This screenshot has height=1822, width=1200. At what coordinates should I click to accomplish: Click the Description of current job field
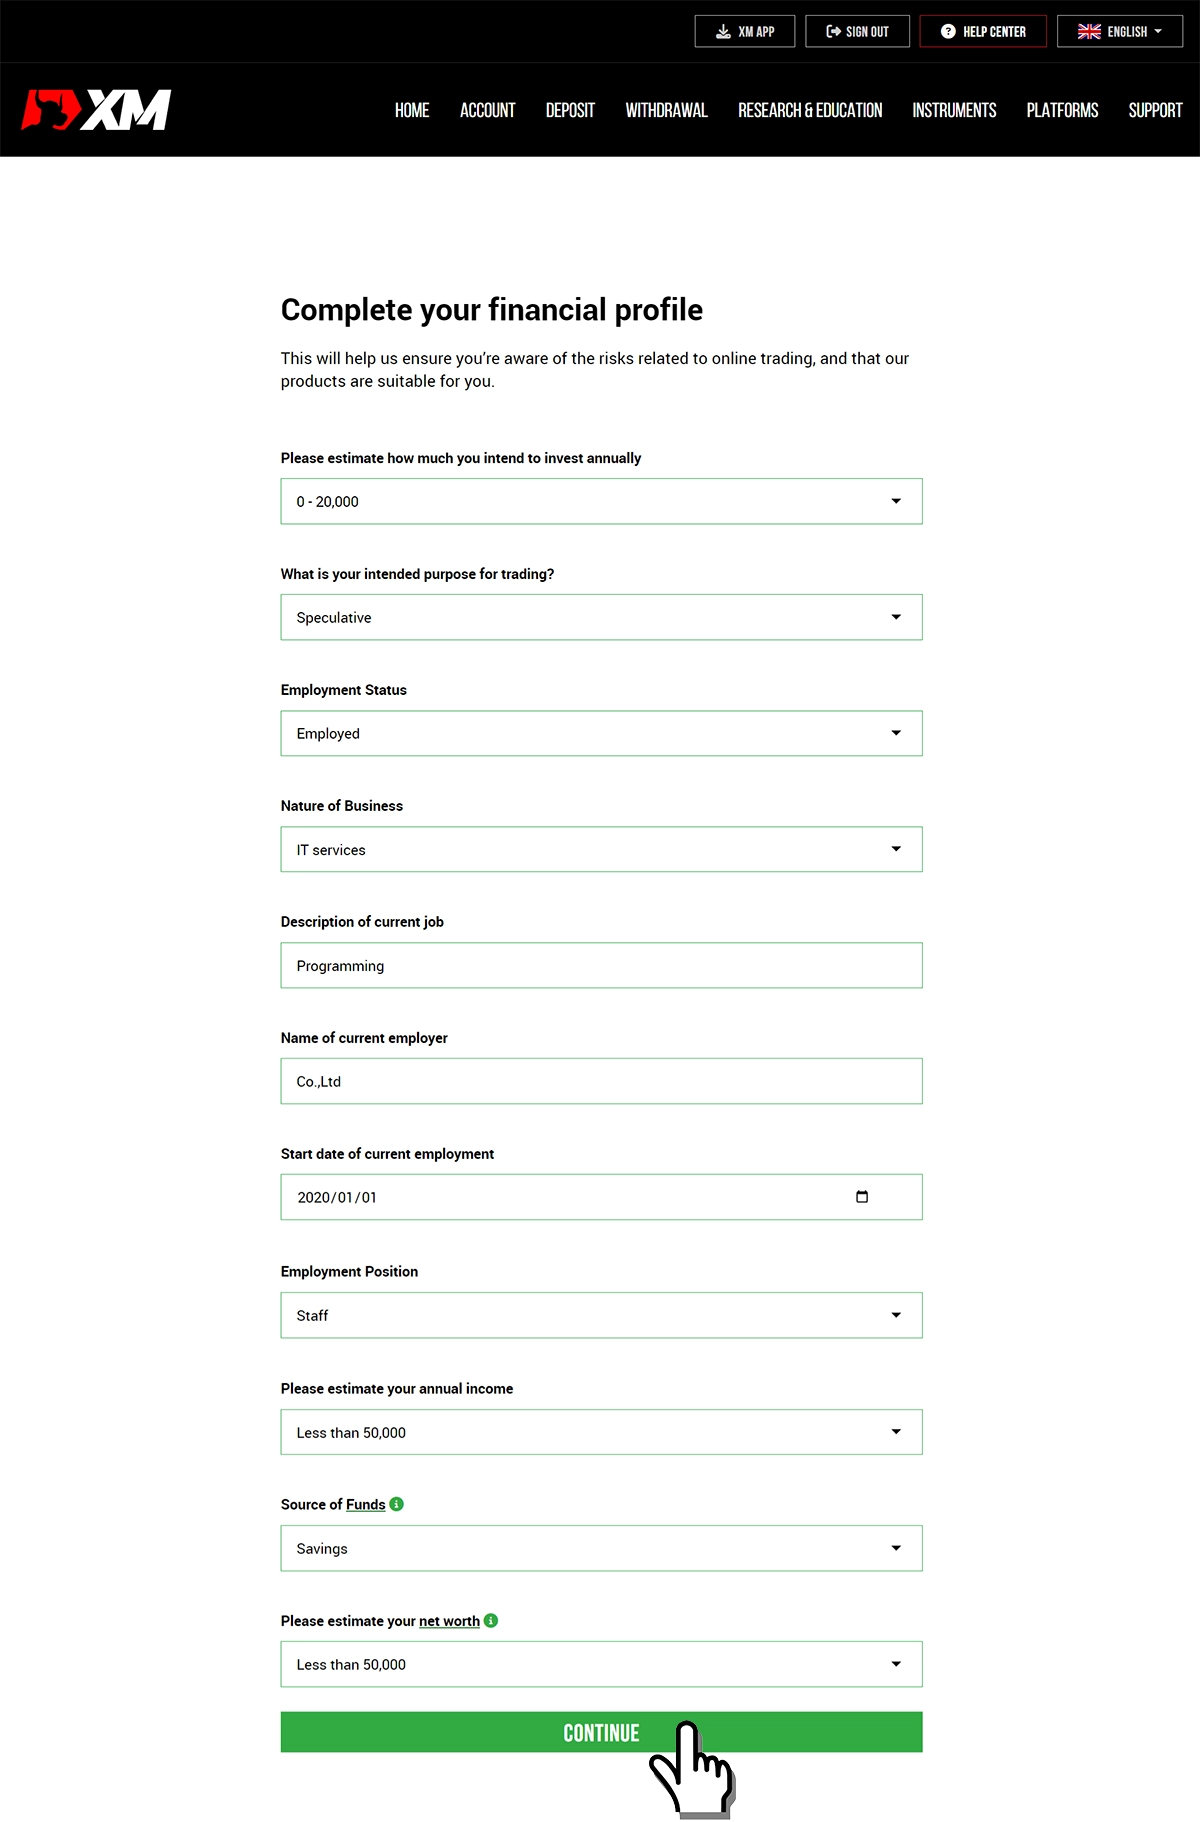[x=601, y=965]
